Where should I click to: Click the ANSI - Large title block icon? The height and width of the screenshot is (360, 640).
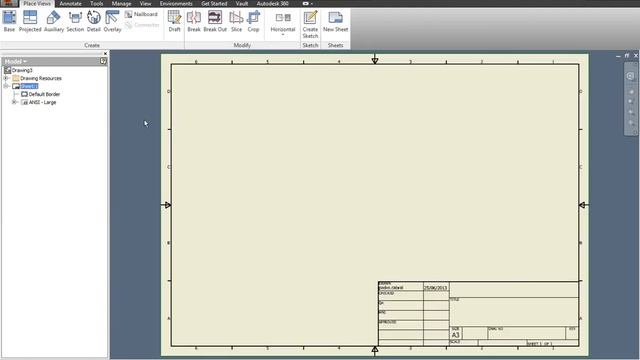tap(24, 102)
